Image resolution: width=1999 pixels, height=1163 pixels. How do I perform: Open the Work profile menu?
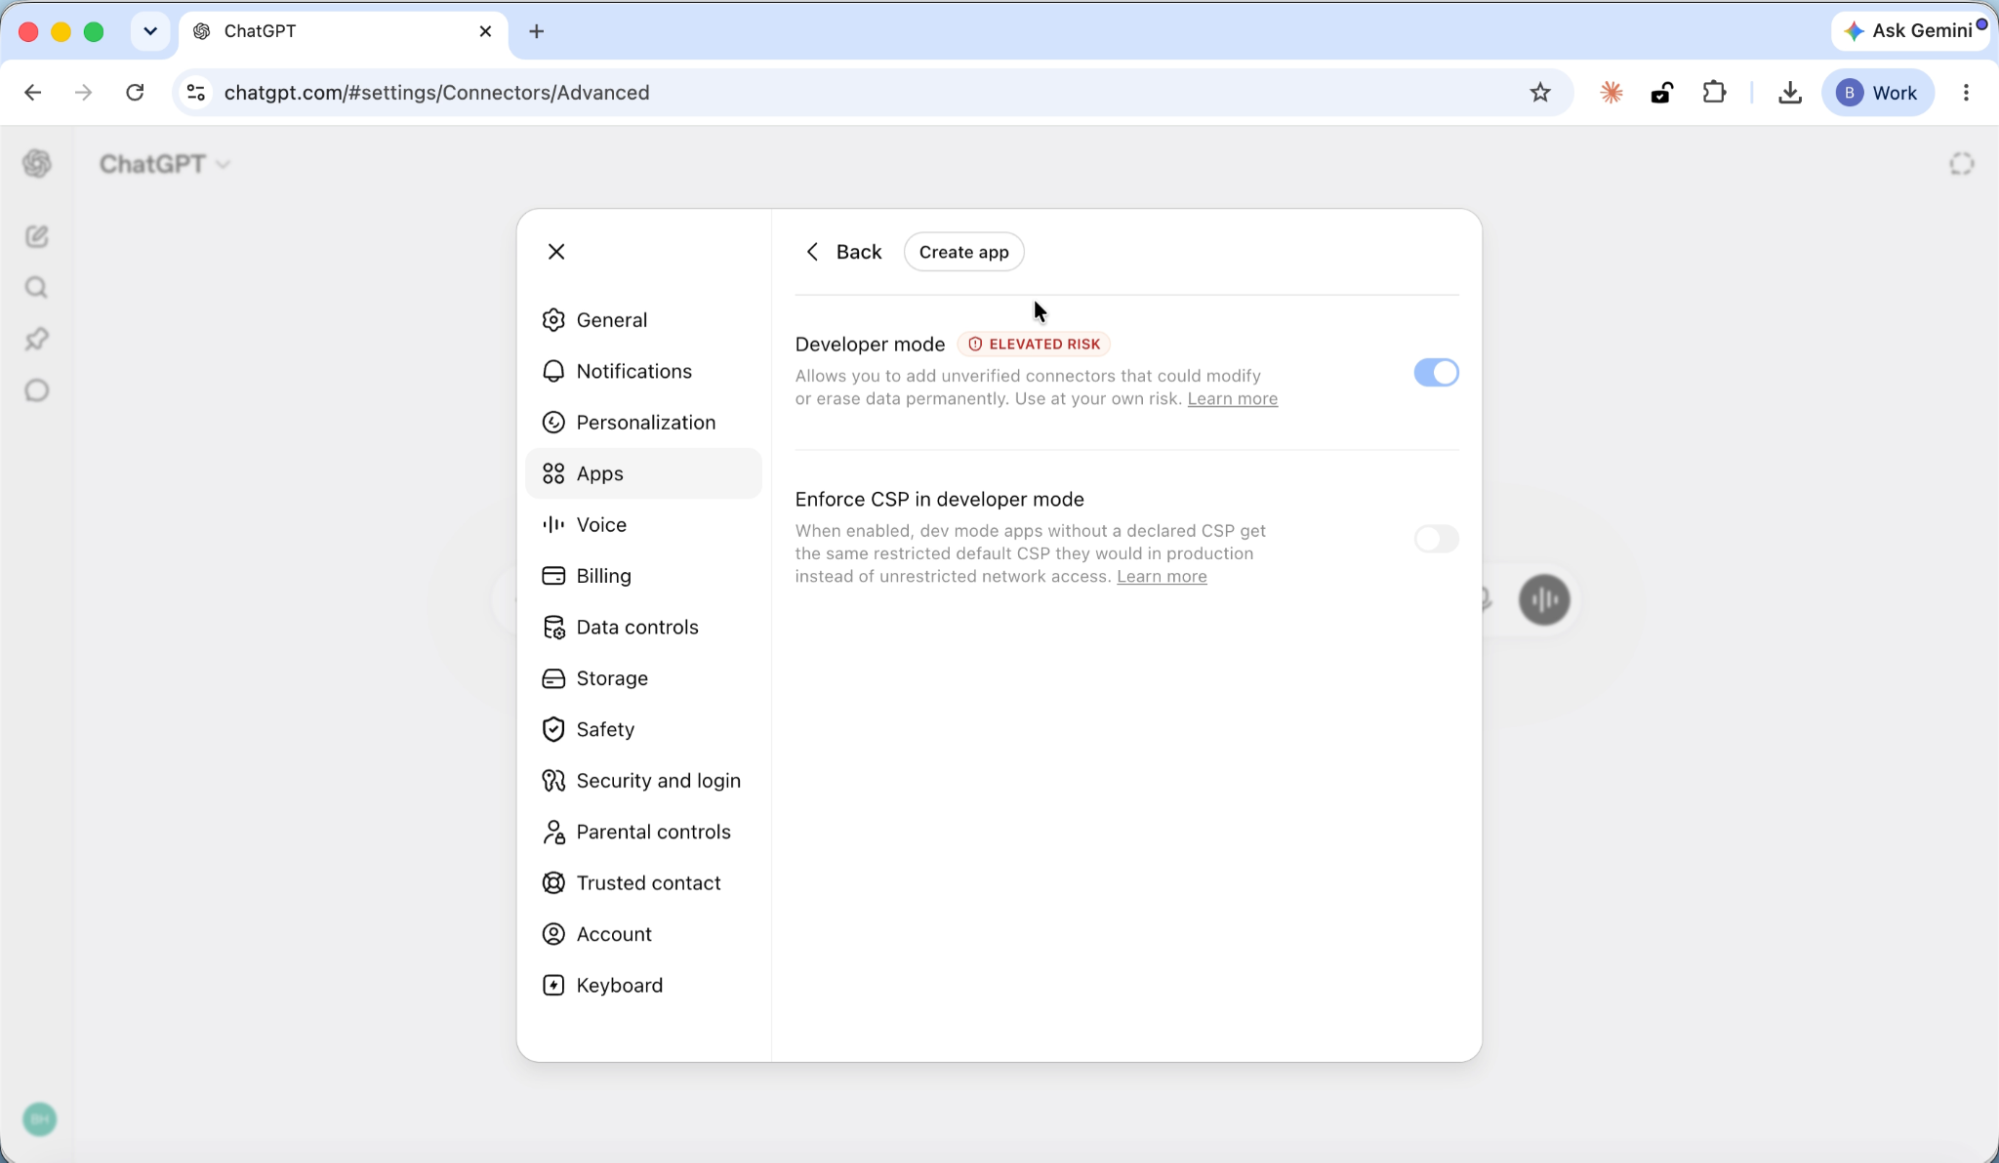pyautogui.click(x=1878, y=93)
